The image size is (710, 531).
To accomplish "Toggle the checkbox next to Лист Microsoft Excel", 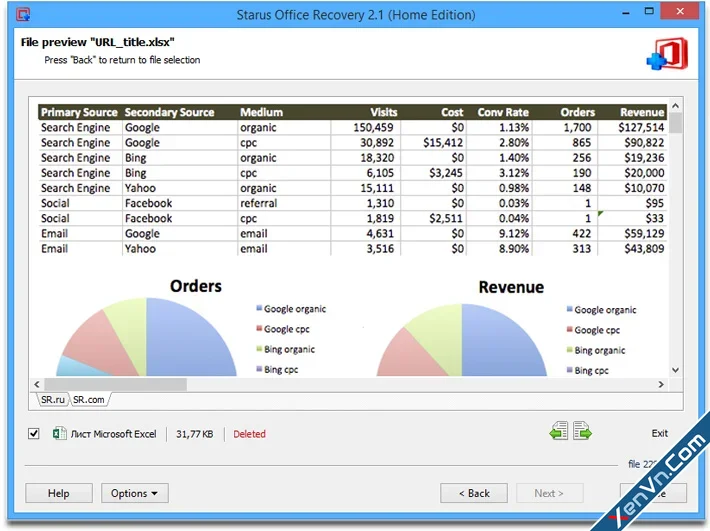I will [x=34, y=434].
